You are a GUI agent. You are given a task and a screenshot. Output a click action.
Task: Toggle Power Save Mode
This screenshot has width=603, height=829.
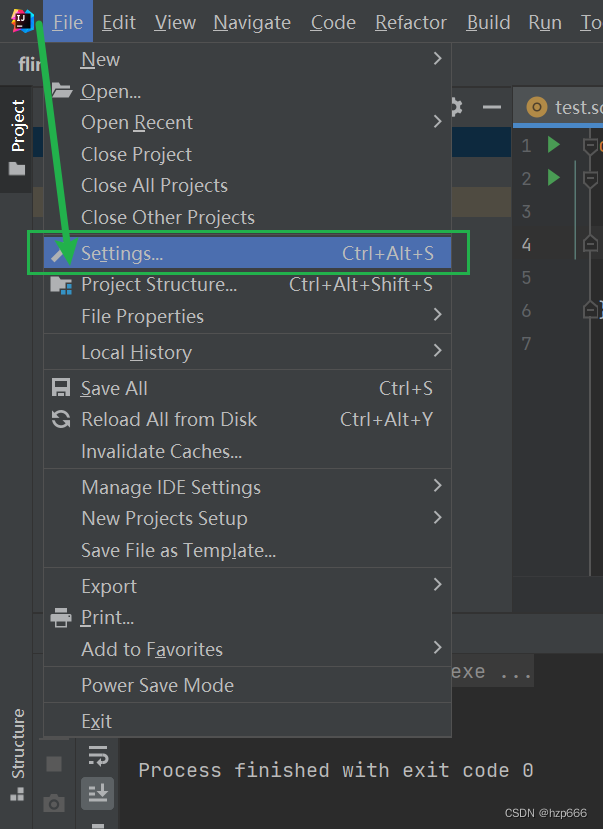159,686
